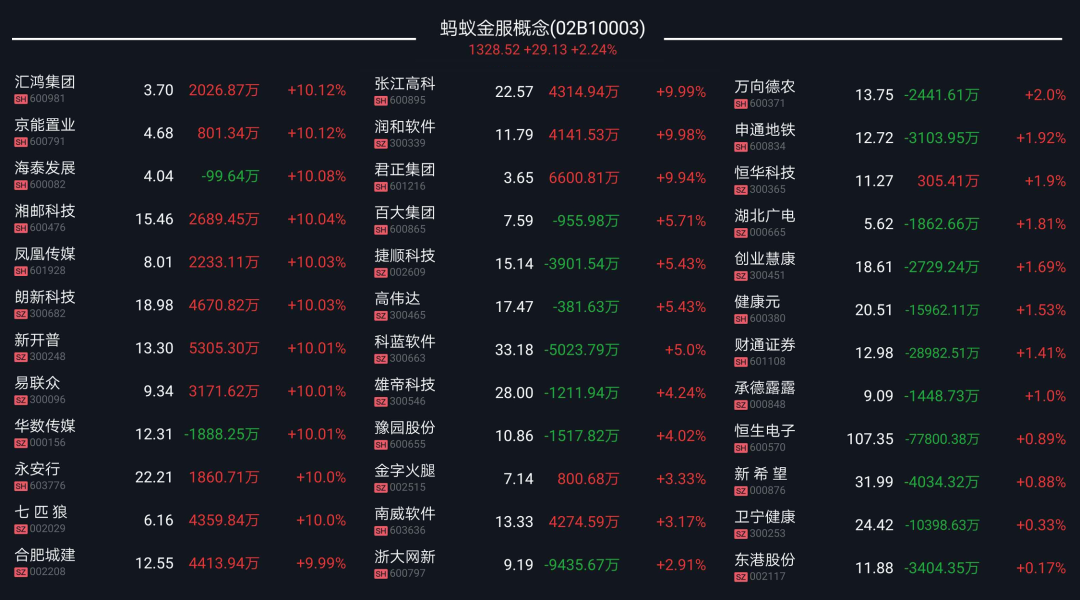This screenshot has height=600, width=1080.
Task: Click 湘邮科技 change +10.04%
Action: (x=316, y=219)
